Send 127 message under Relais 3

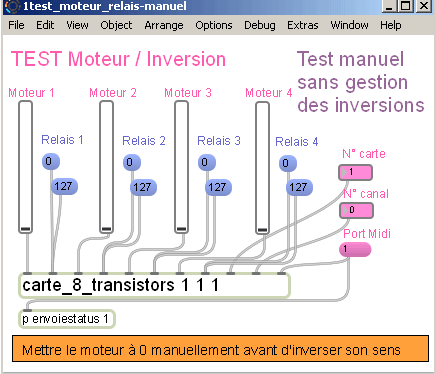218,187
